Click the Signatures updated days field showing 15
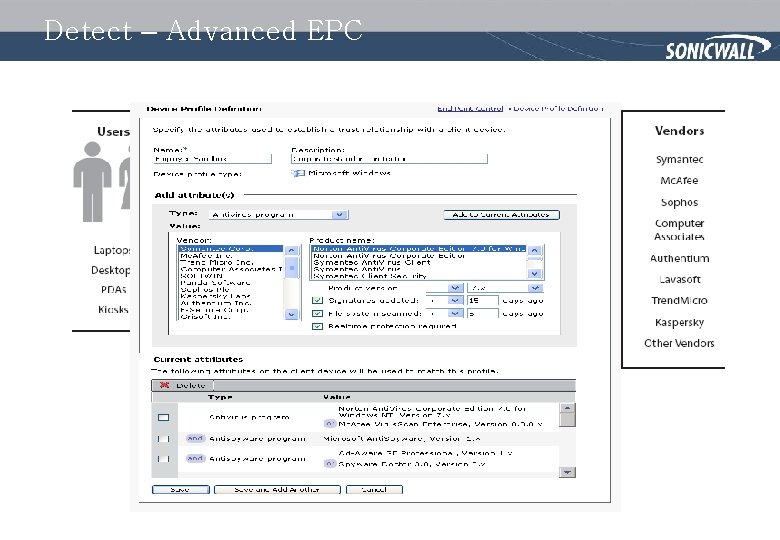This screenshot has height=540, width=780. (x=483, y=300)
